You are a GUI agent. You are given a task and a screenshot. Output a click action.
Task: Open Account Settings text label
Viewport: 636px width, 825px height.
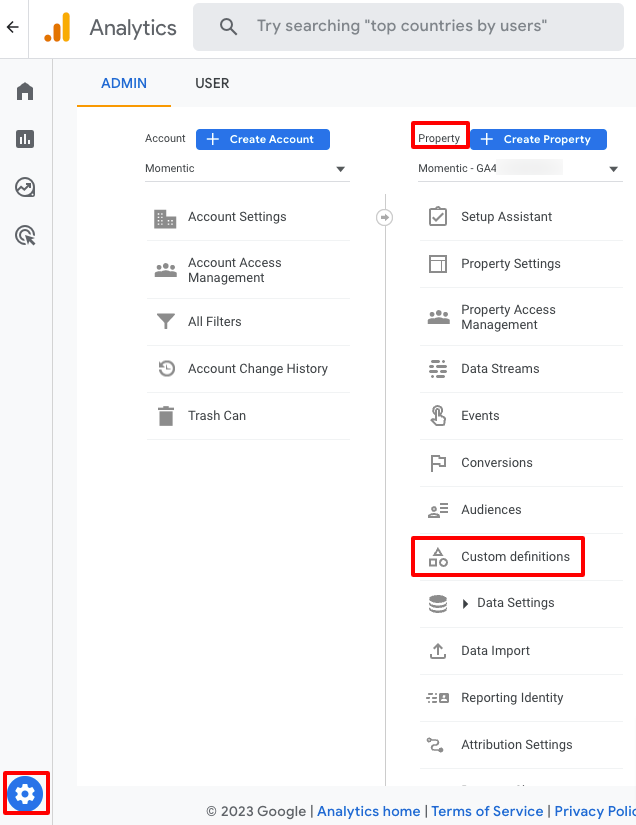pos(237,217)
